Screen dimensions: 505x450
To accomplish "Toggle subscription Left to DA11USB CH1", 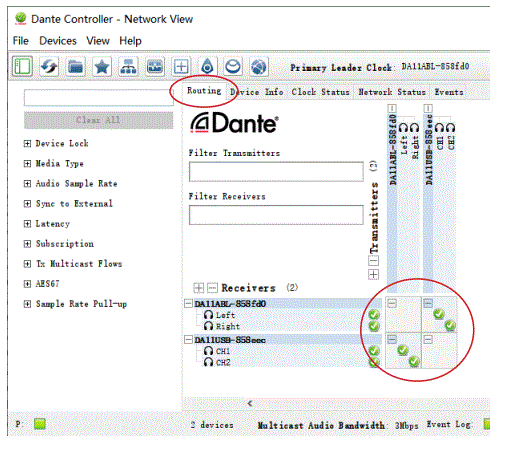I will [439, 314].
